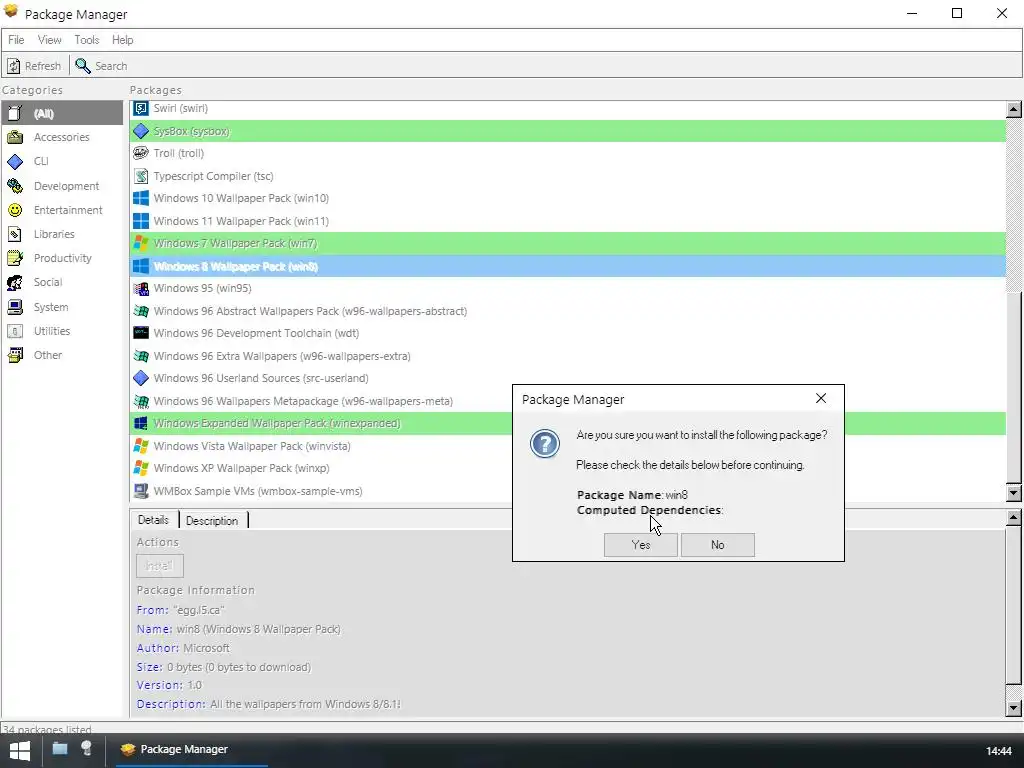This screenshot has width=1024, height=768.
Task: Click the Refresh toolbar button
Action: 34,66
